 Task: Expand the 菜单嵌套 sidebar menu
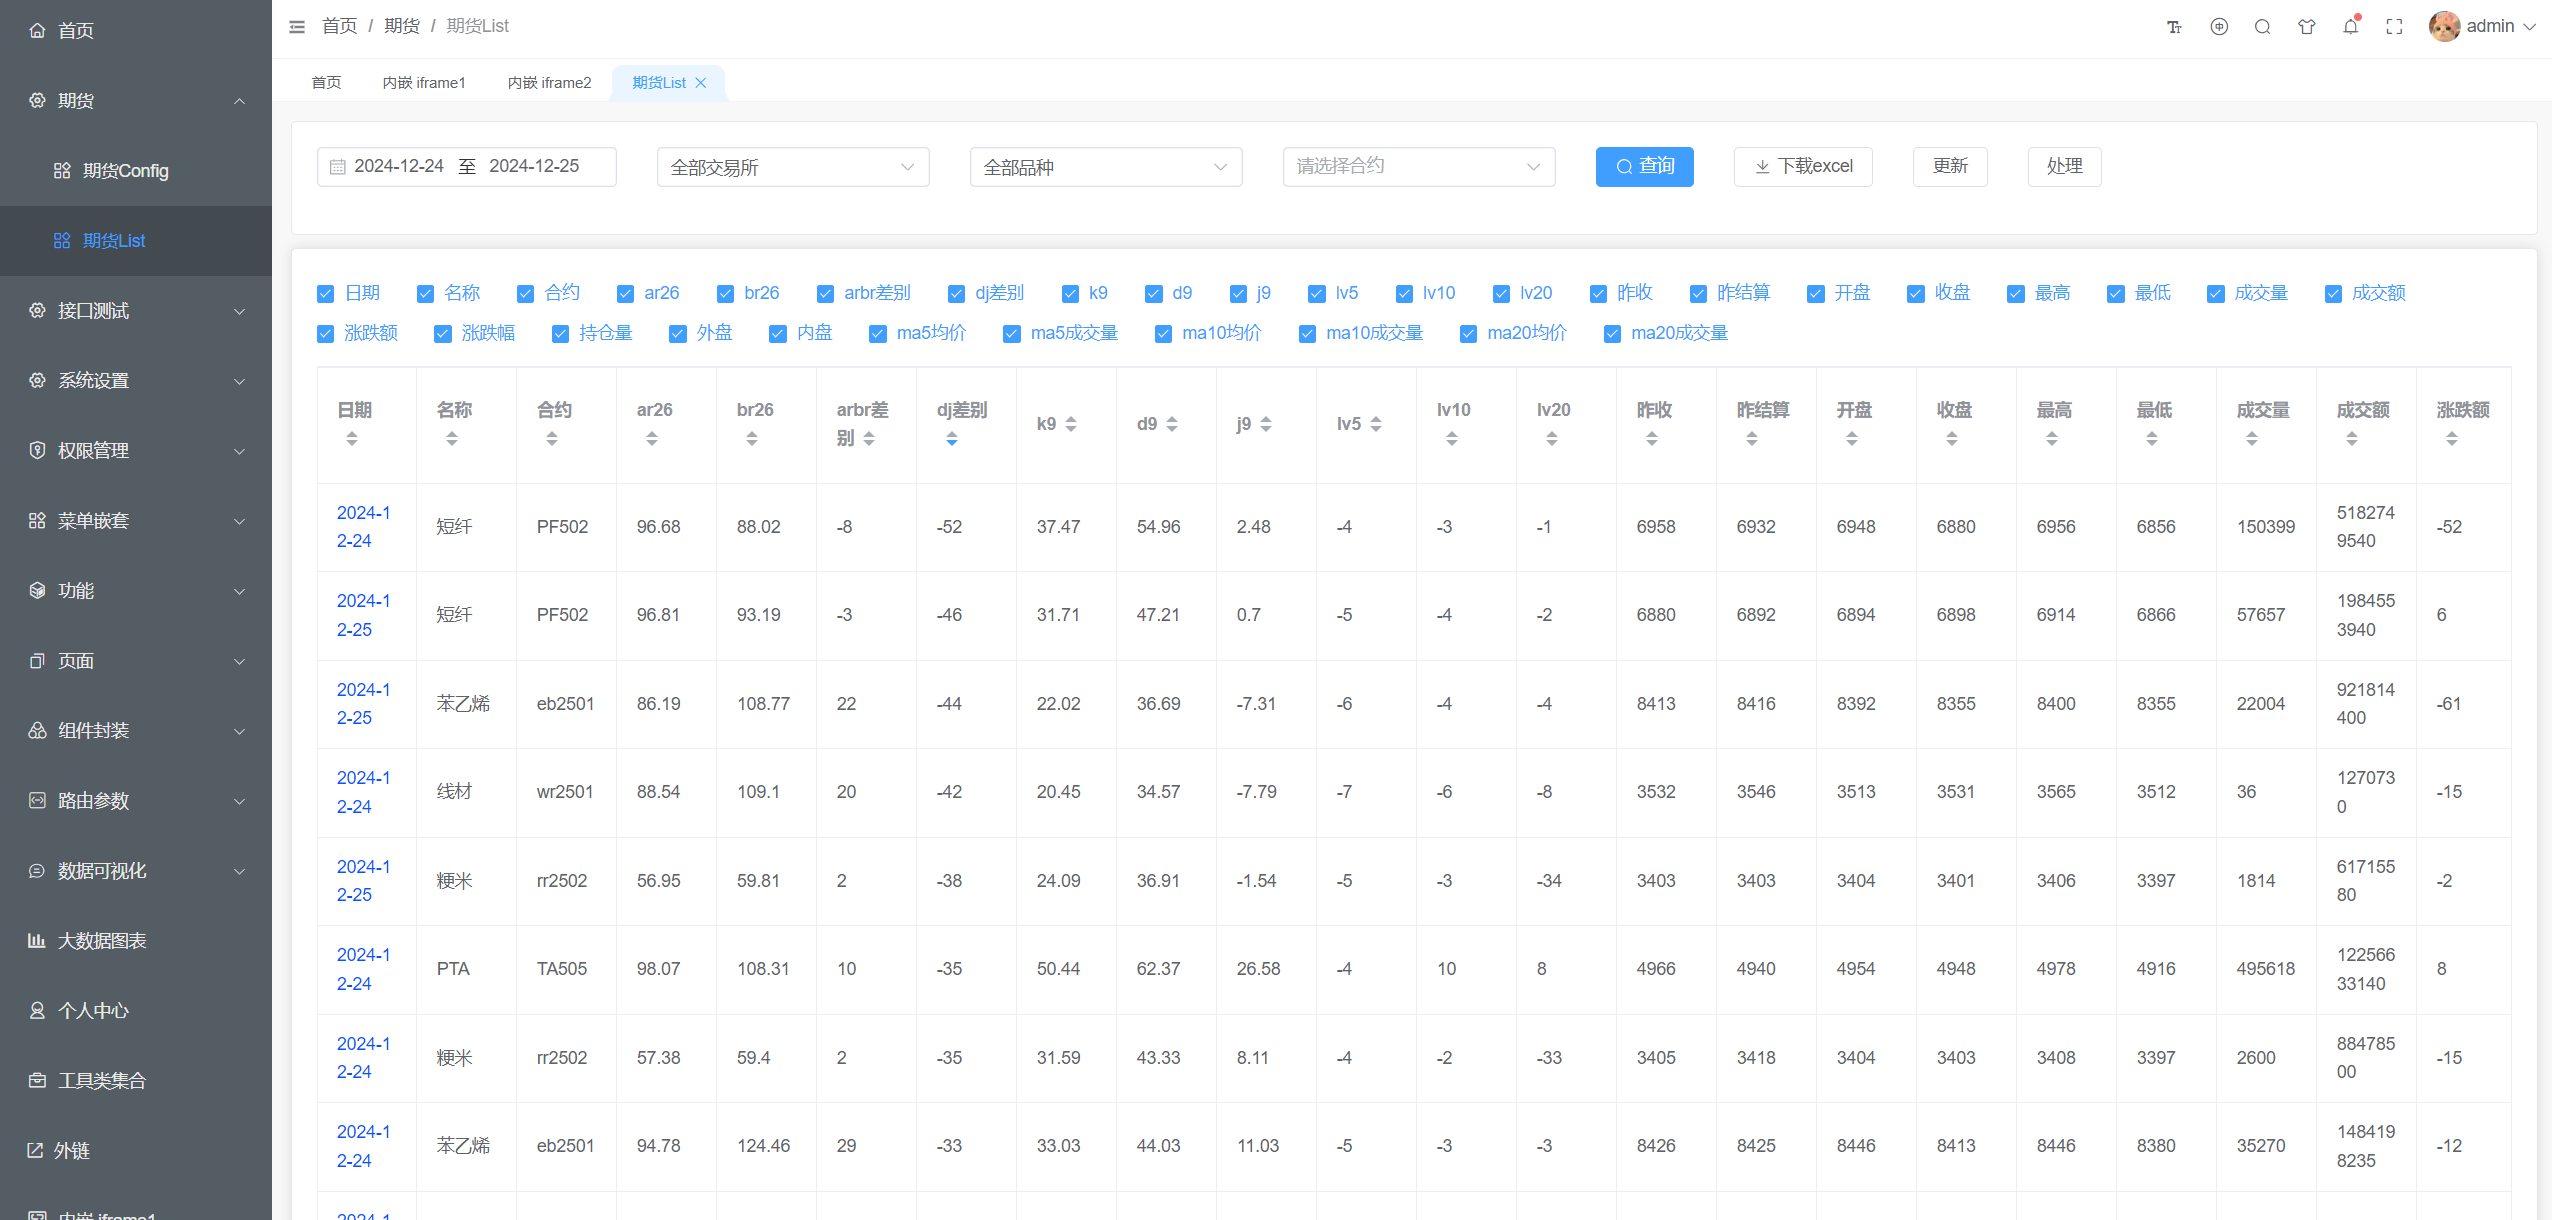136,521
